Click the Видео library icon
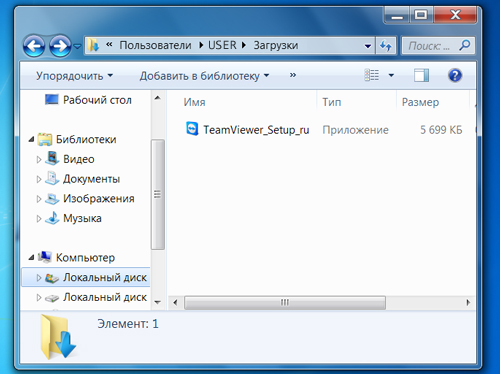500x374 pixels. click(x=52, y=158)
